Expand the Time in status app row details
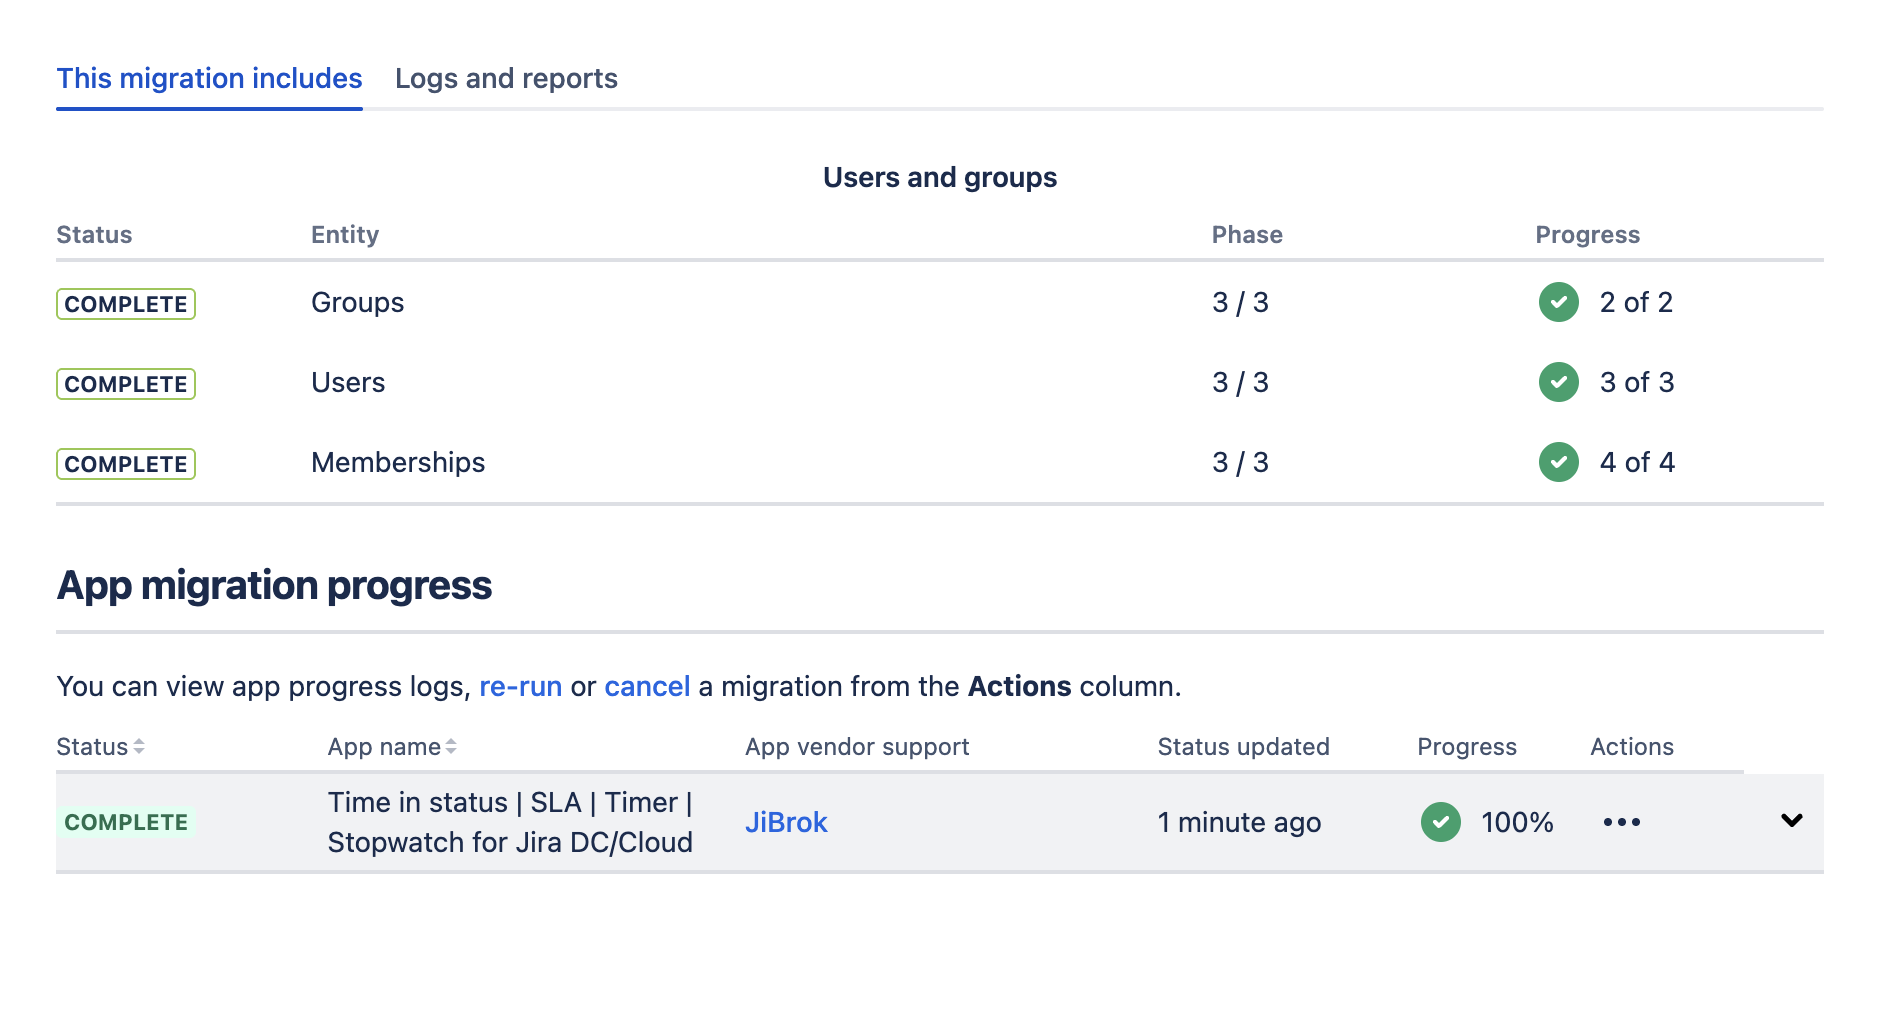The image size is (1880, 1016). 1790,822
